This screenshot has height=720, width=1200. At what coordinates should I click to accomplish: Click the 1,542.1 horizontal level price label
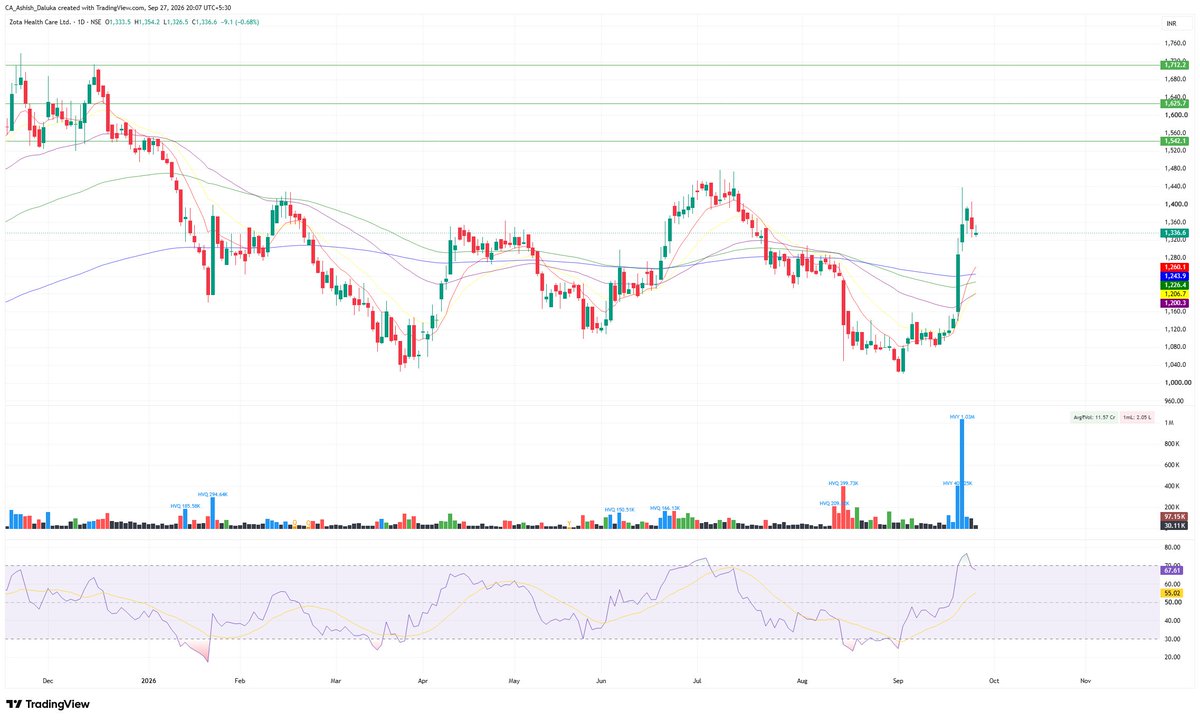coord(1174,141)
